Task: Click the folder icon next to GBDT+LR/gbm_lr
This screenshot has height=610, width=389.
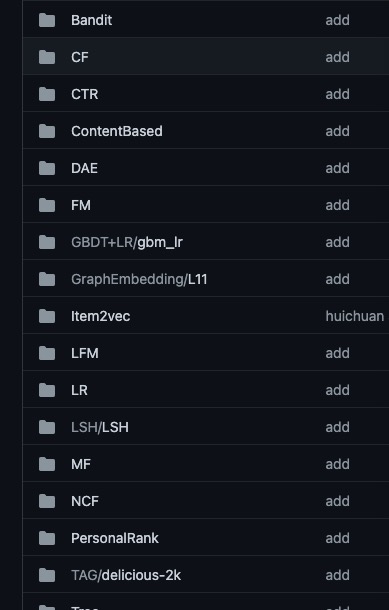Action: 47,242
